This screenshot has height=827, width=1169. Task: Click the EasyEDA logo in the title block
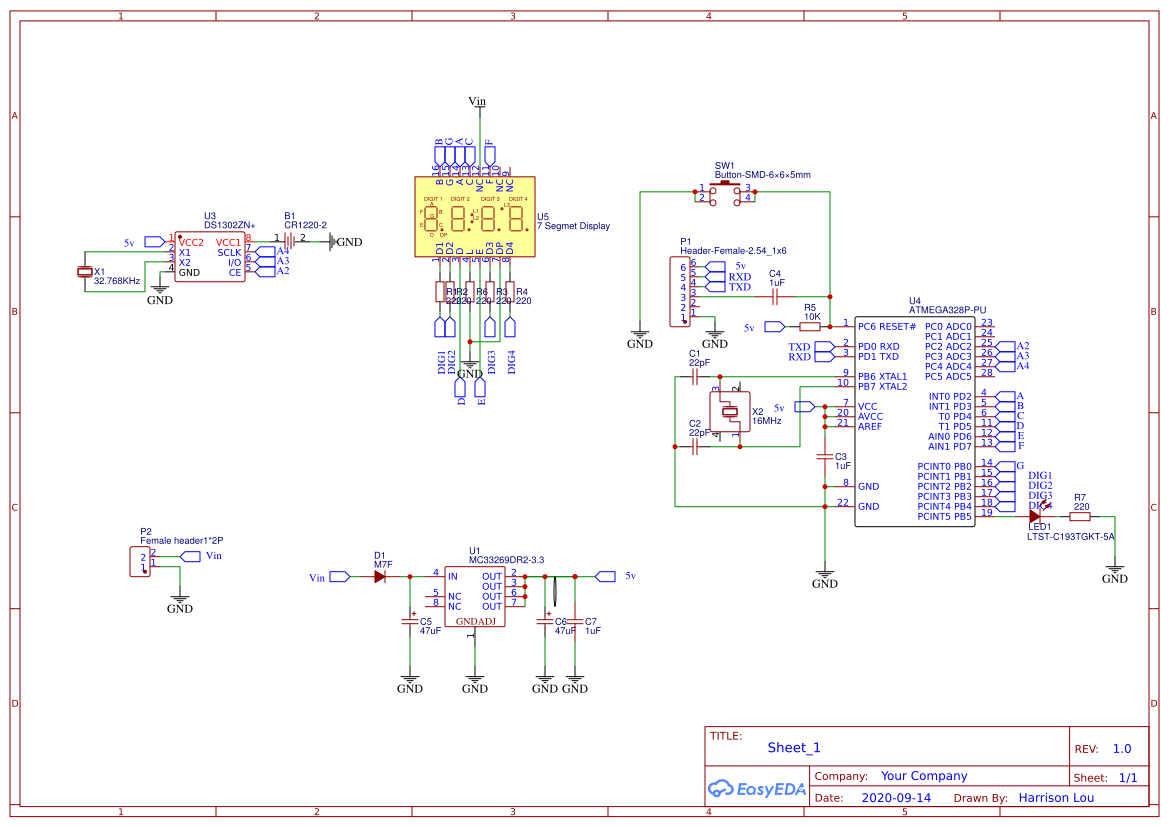pos(757,789)
